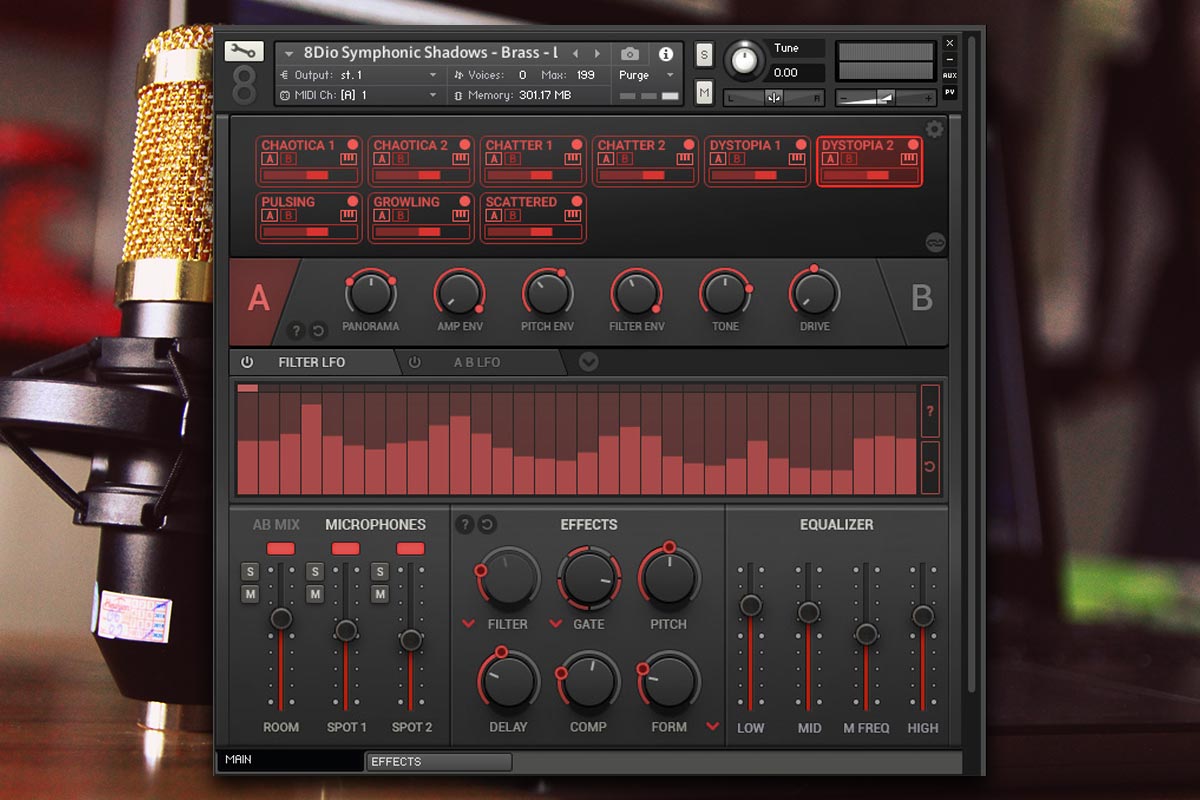Toggle the A B LFO power button
The height and width of the screenshot is (800, 1200).
(415, 362)
